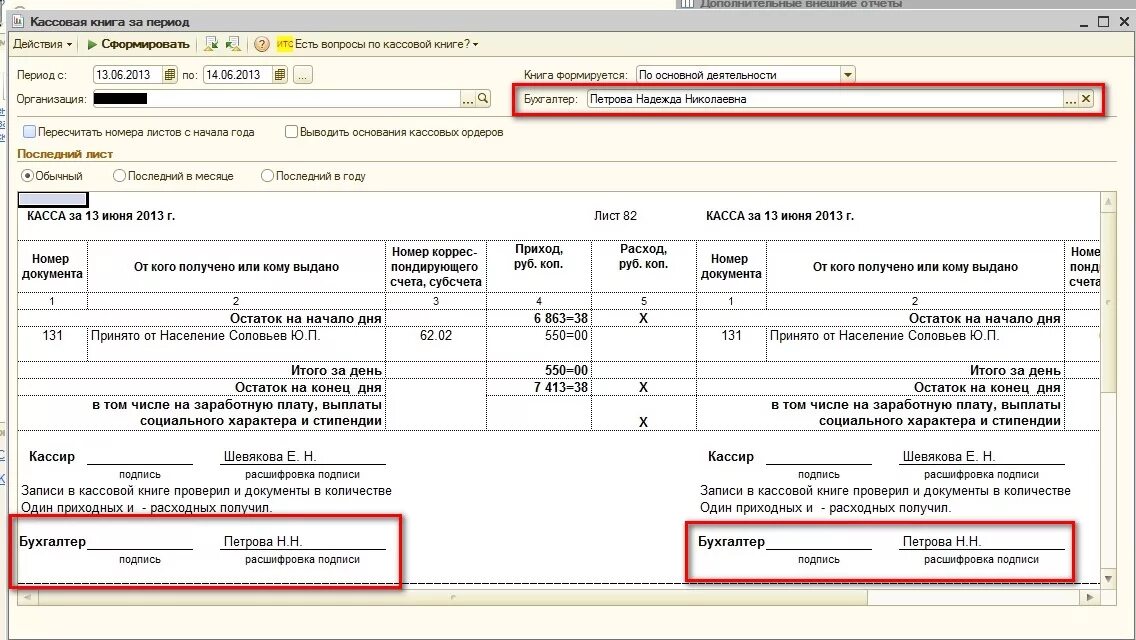Image resolution: width=1136 pixels, height=640 pixels.
Task: Click closing balance value 7 413=38
Action: (561, 388)
